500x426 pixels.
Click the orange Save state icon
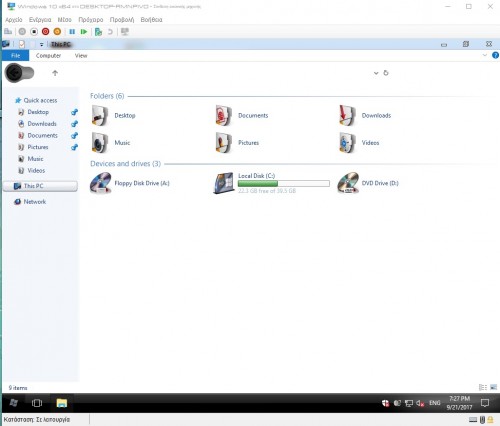click(57, 32)
